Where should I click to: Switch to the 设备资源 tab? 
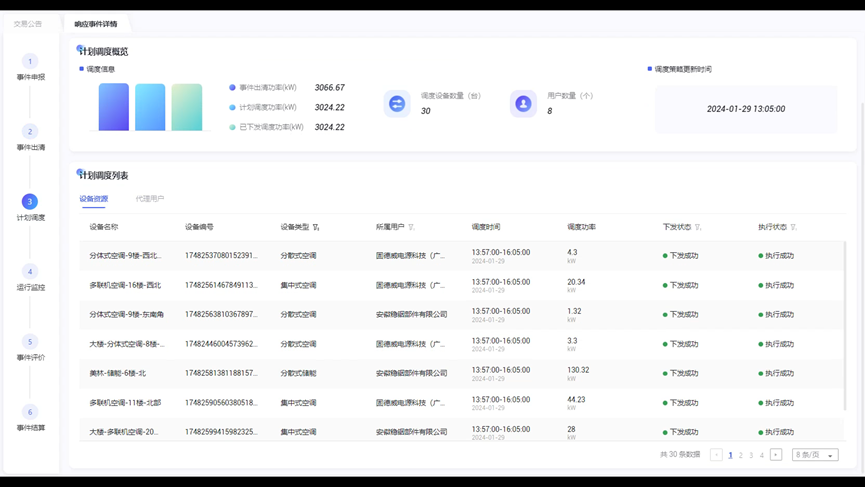pos(94,199)
